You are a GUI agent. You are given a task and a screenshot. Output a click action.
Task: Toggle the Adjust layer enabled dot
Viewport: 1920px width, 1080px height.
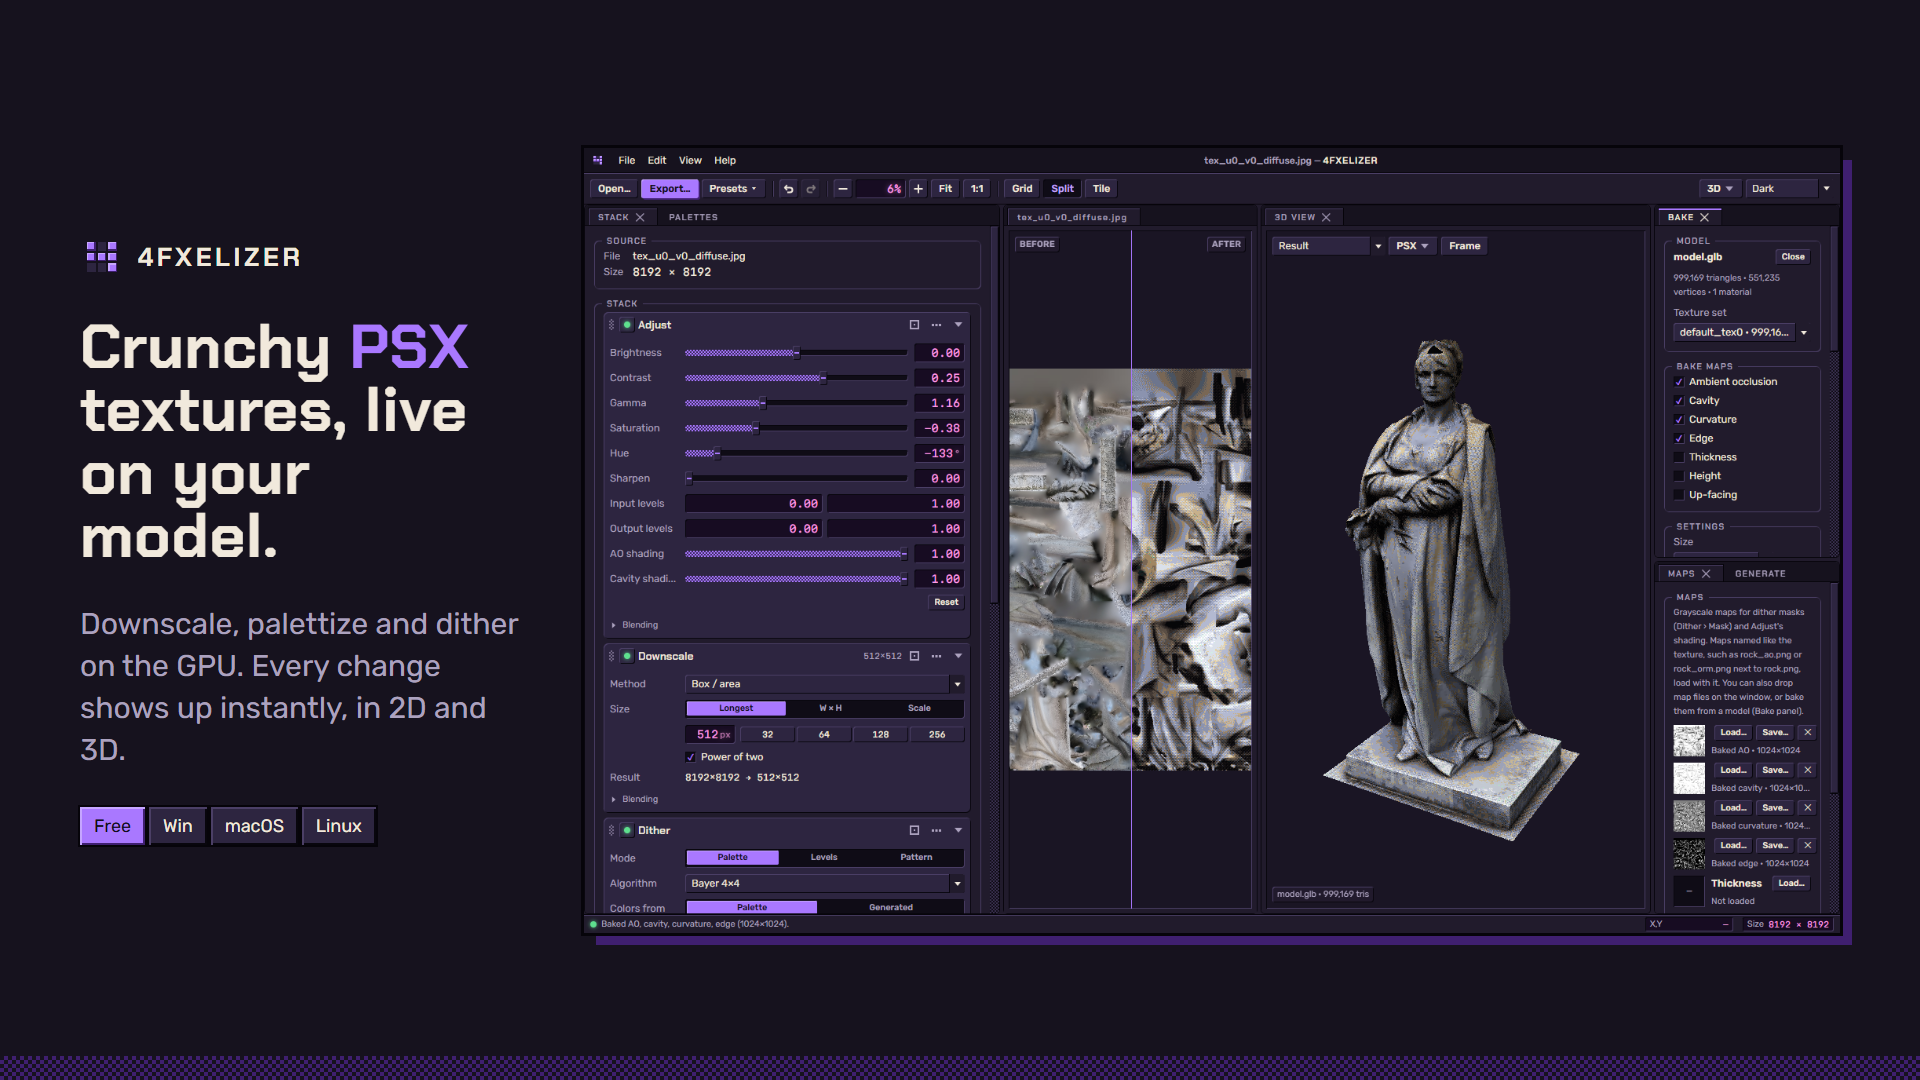627,325
